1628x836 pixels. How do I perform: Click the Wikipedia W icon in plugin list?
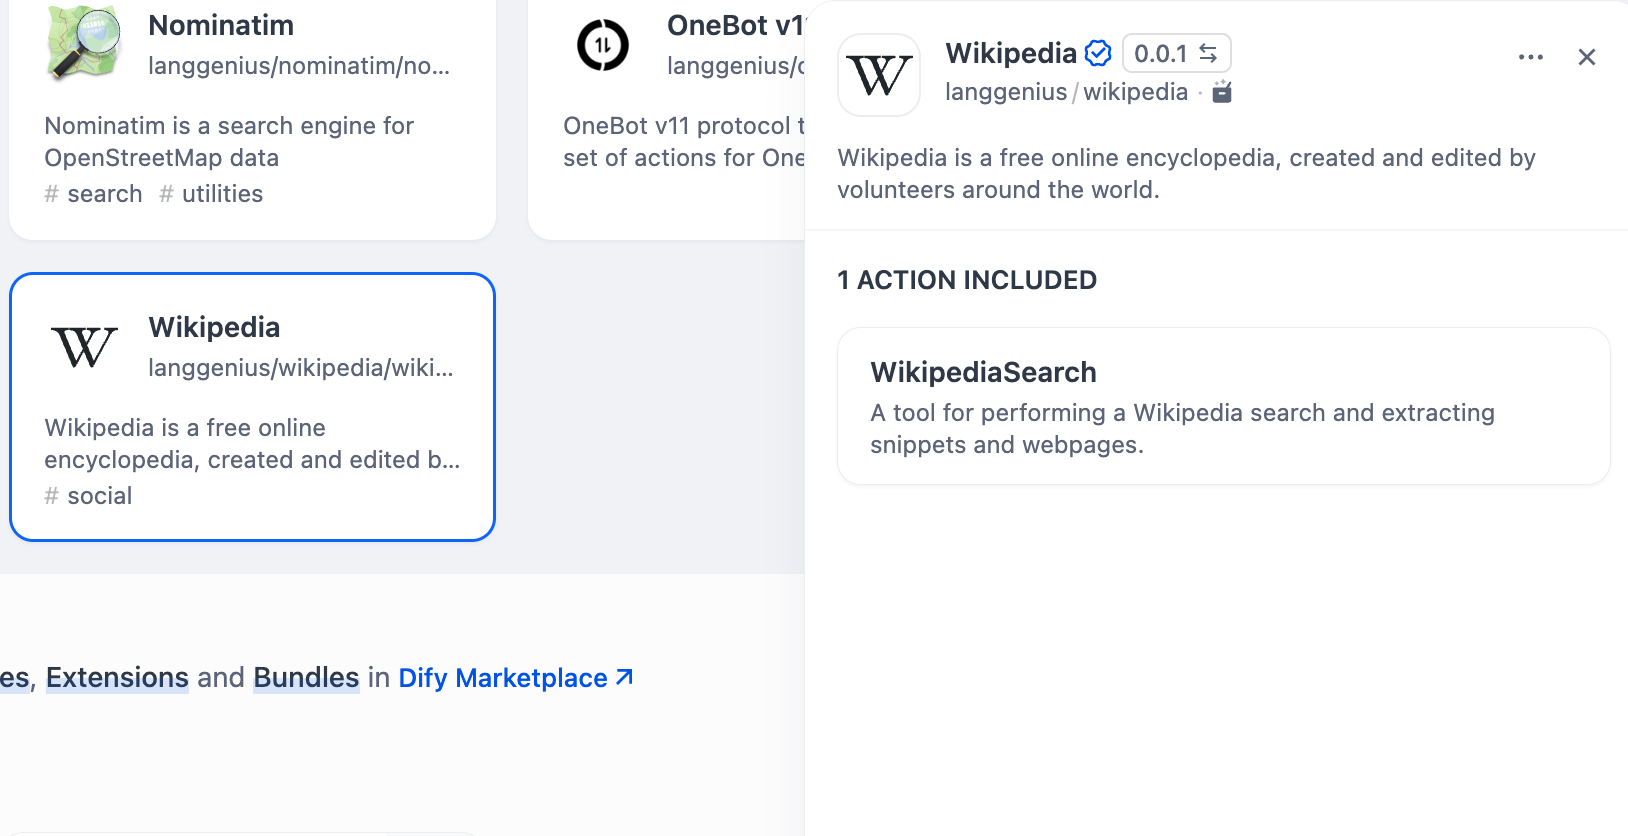(84, 347)
